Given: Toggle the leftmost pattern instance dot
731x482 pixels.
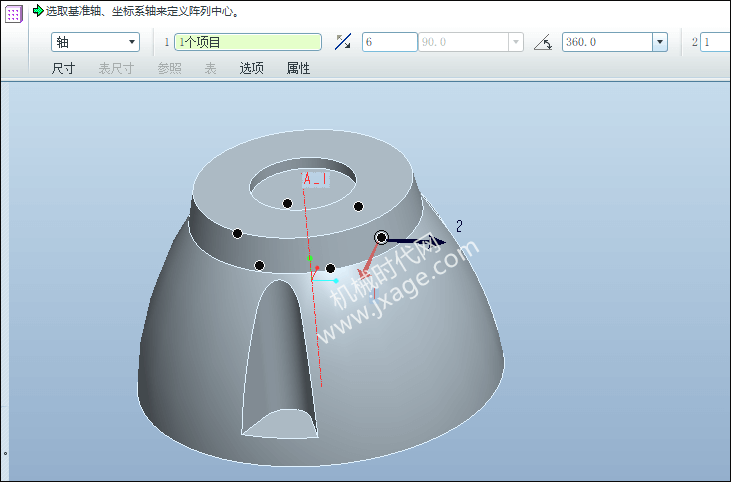Looking at the screenshot, I should click(x=237, y=234).
